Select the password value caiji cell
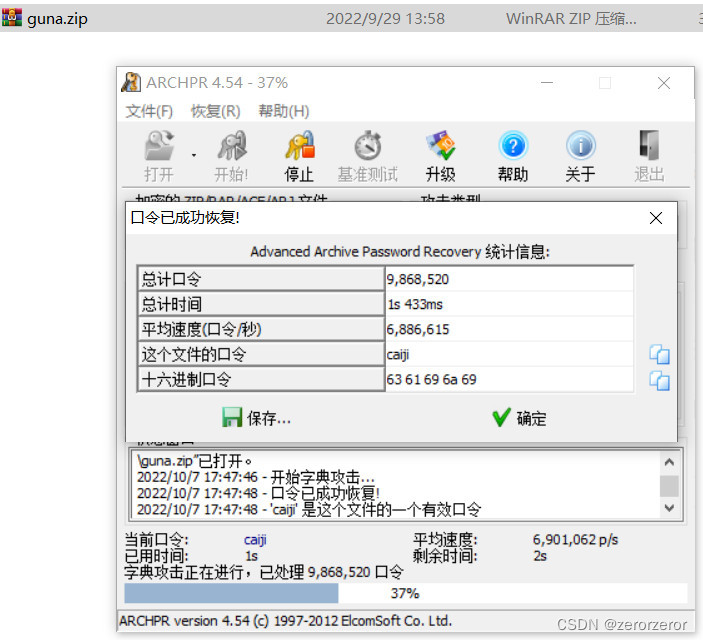The image size is (703, 640). [509, 354]
